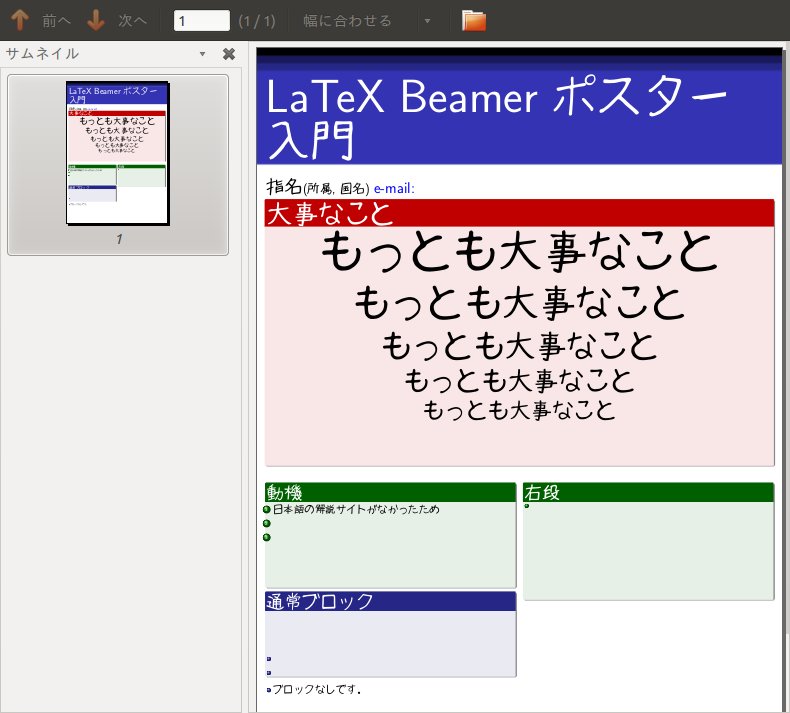This screenshot has height=713, width=790.
Task: Click the LaTeX Beamer ポスター入門 title
Action: pos(496,117)
